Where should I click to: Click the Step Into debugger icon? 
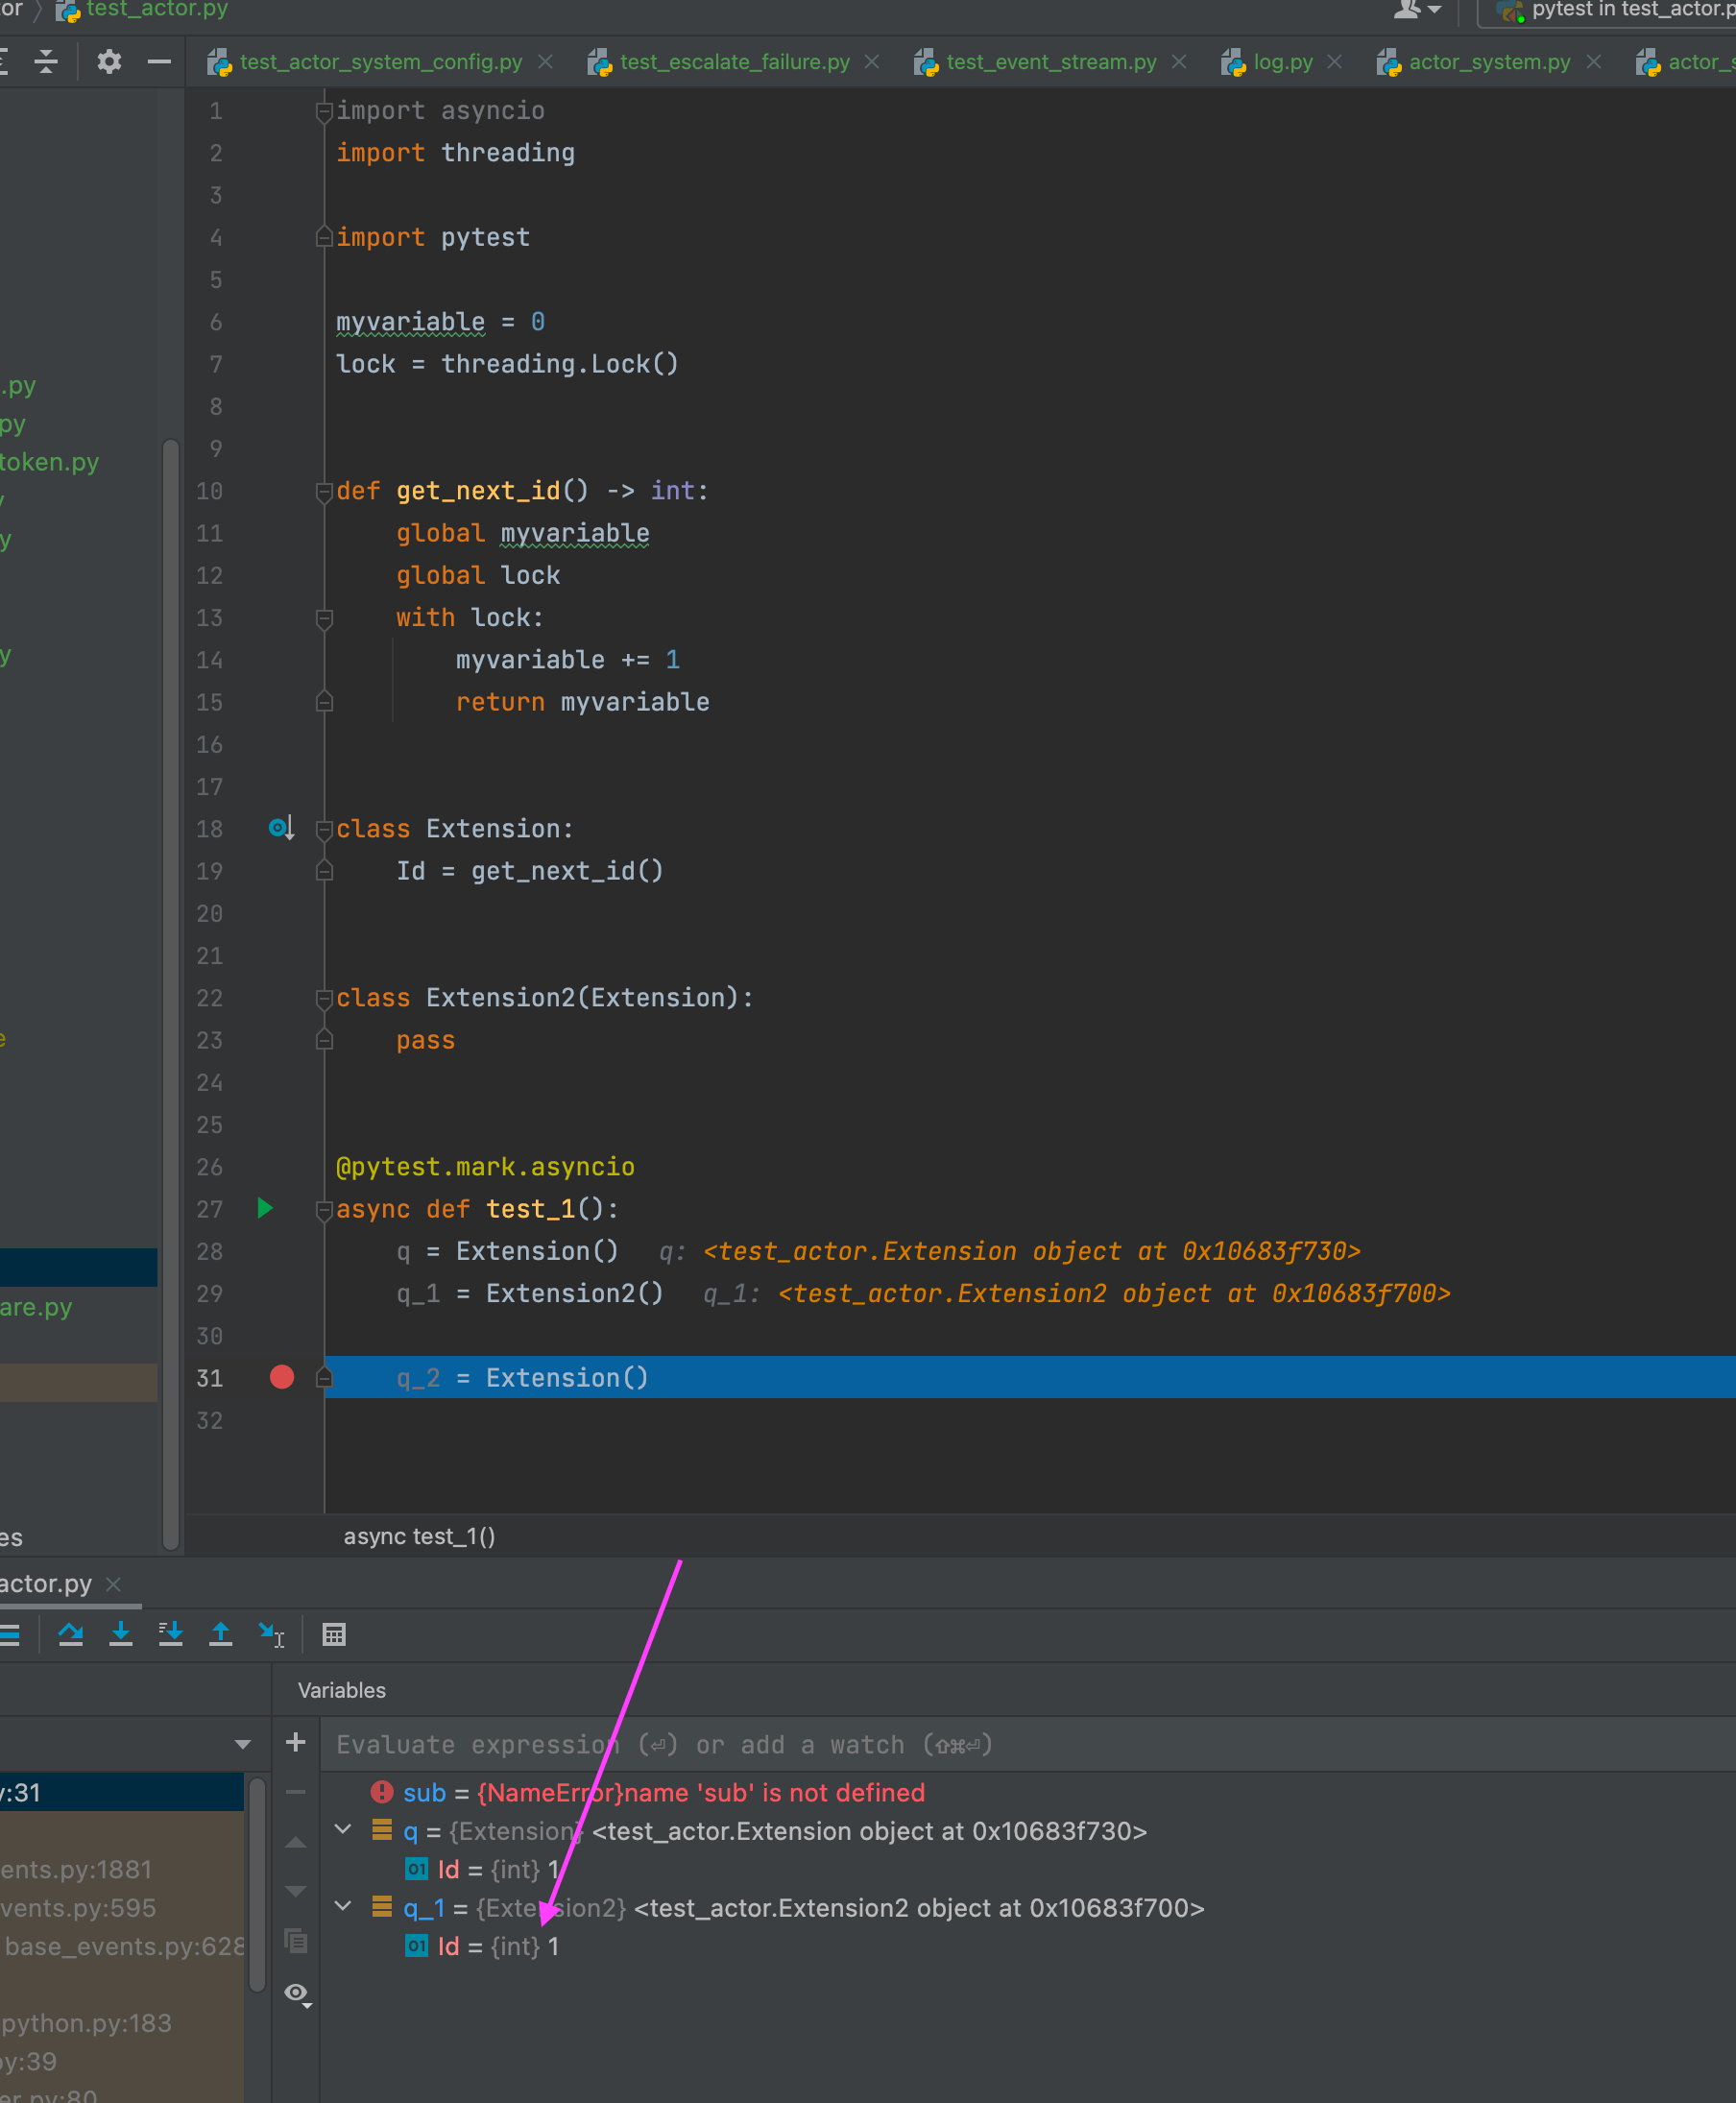[121, 1634]
